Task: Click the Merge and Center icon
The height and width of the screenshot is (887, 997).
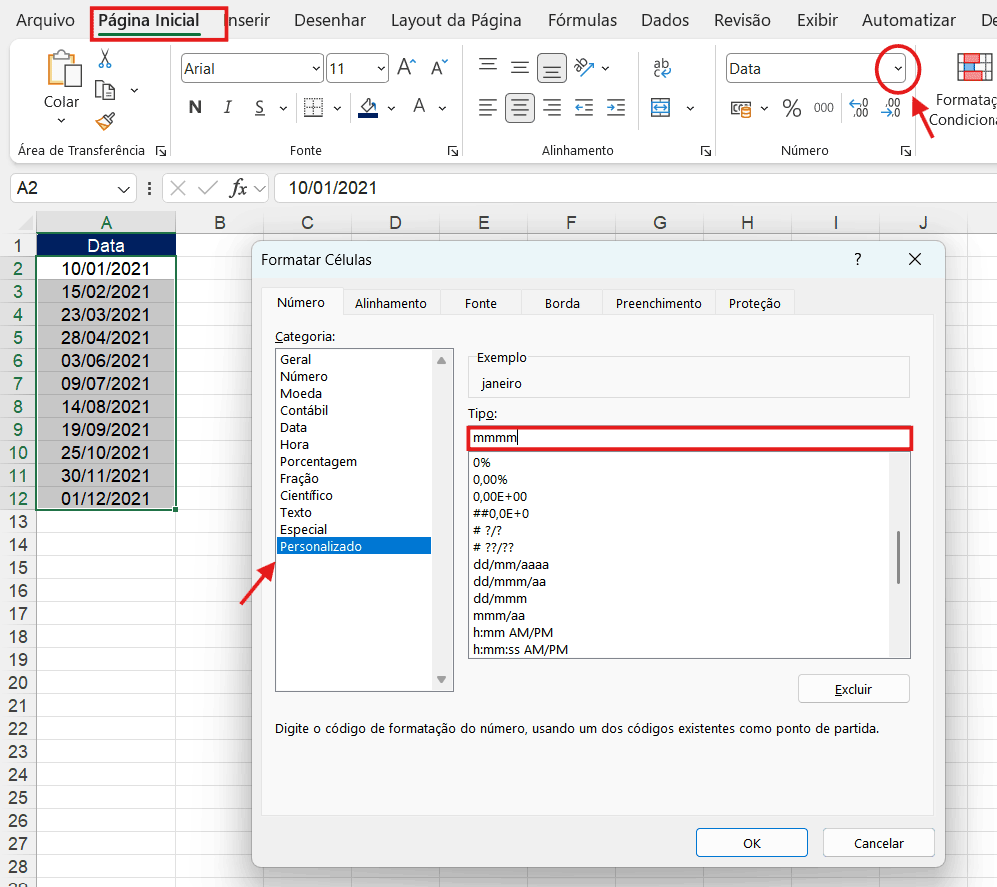Action: coord(661,107)
